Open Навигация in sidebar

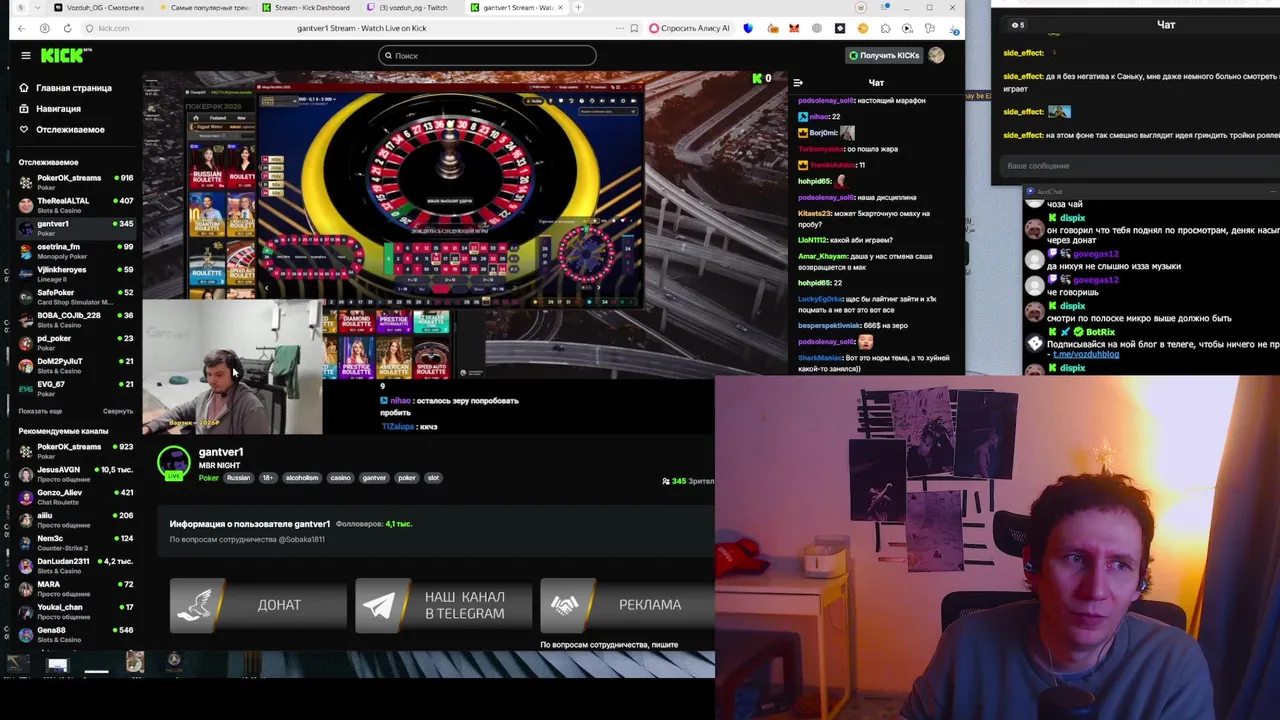pos(50,108)
